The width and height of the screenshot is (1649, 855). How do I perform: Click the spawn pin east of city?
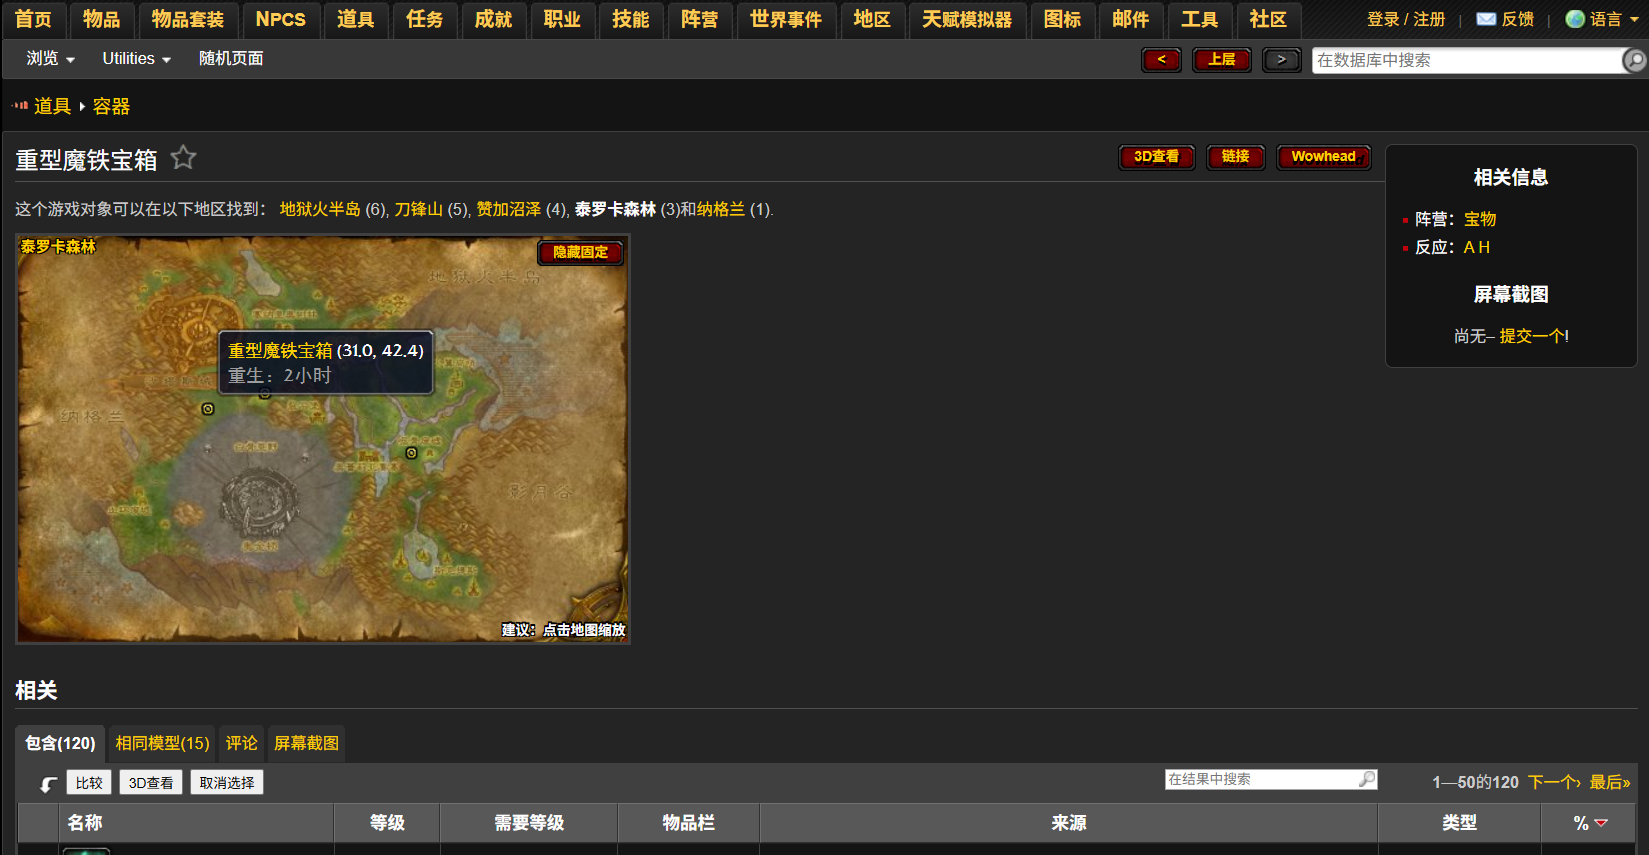(411, 453)
